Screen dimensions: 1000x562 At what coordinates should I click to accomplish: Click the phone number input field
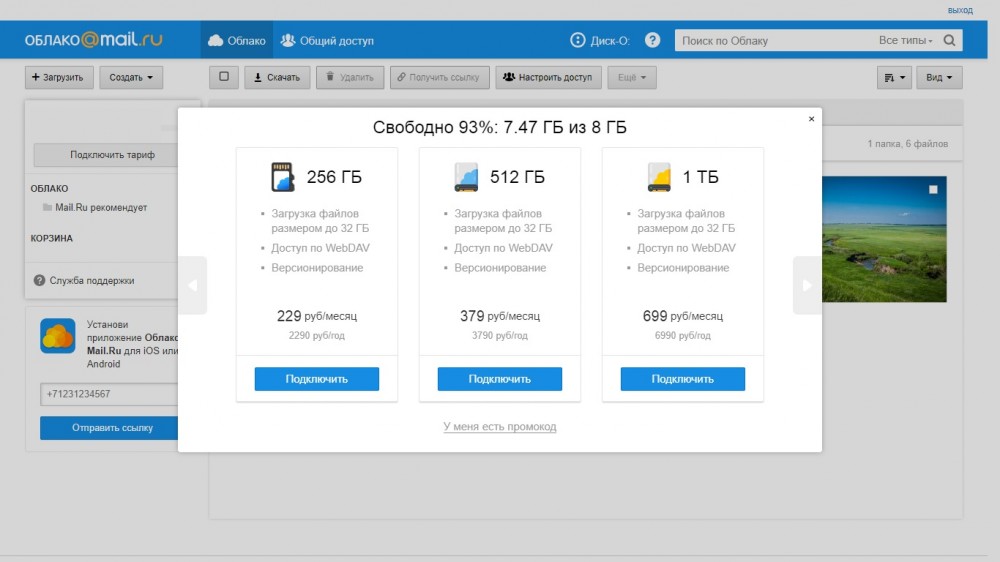[108, 394]
